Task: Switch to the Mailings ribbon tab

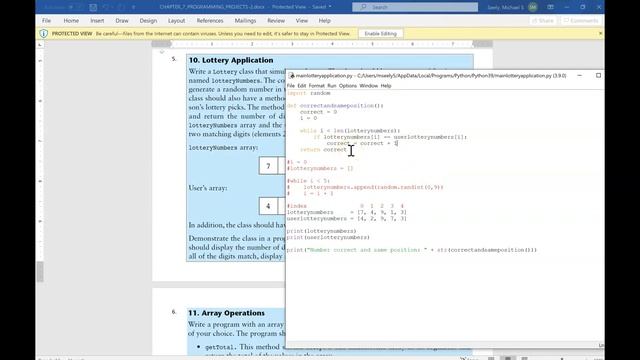Action: point(245,20)
